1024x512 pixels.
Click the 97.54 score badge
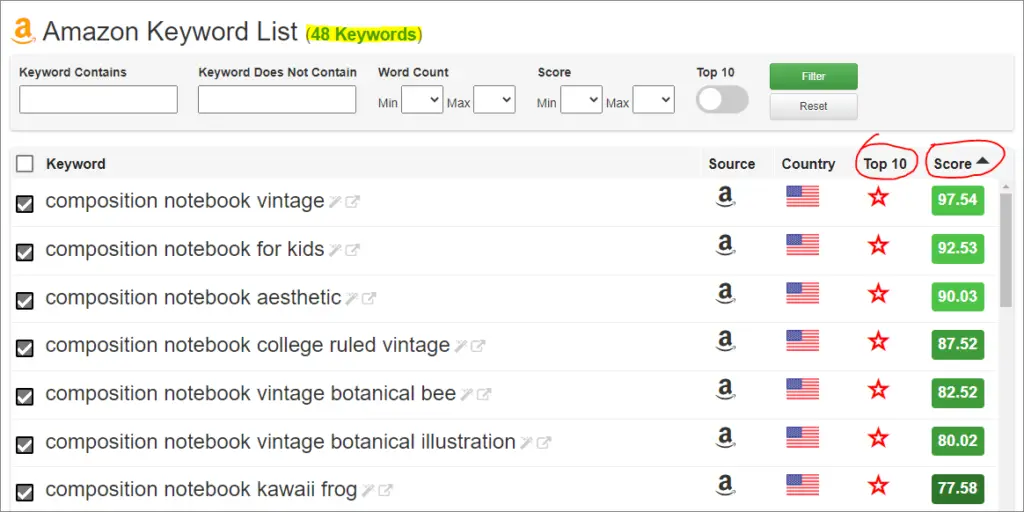click(x=957, y=200)
